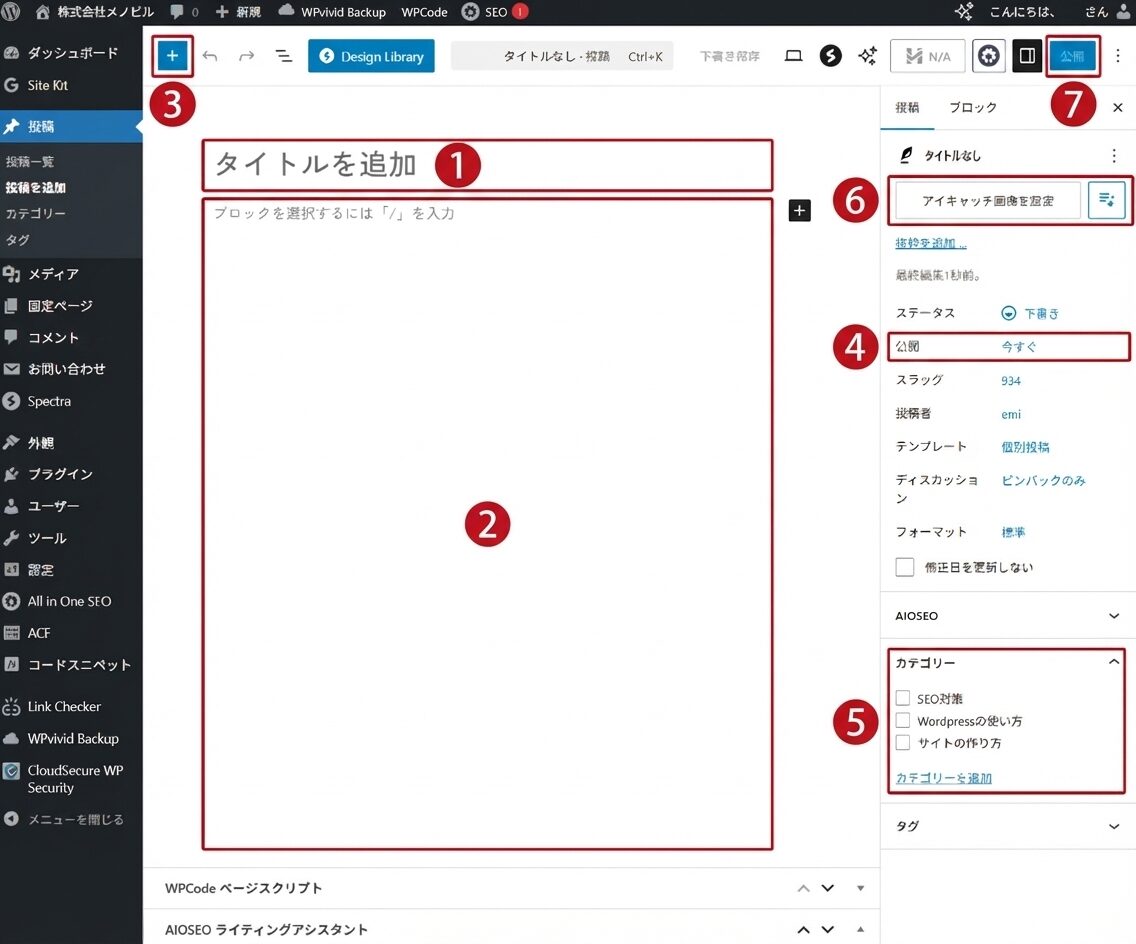Click the block inserter plus button
The image size is (1136, 944).
[x=172, y=56]
